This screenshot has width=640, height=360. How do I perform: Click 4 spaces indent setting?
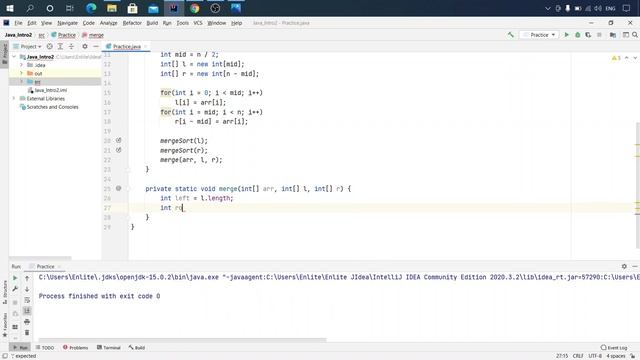tap(616, 356)
